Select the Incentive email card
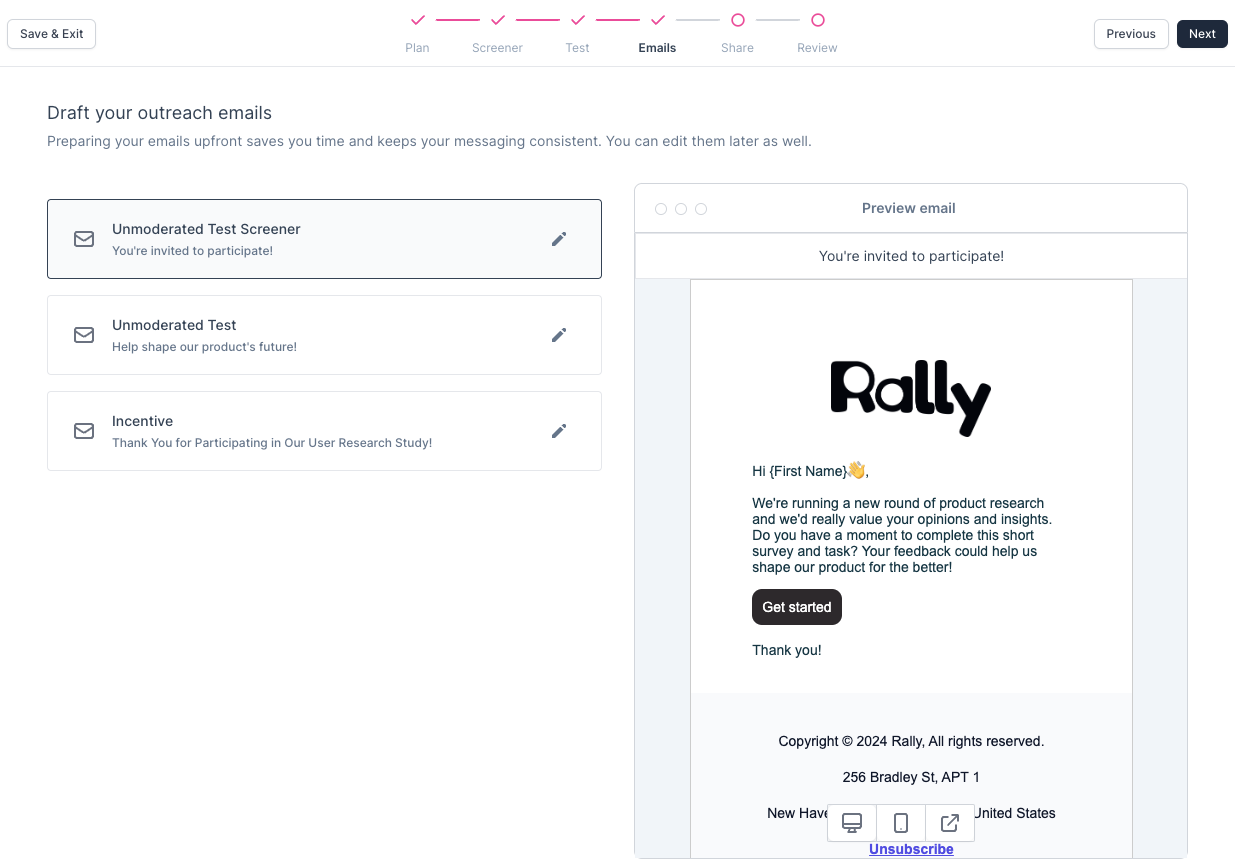This screenshot has width=1235, height=868. 300,431
